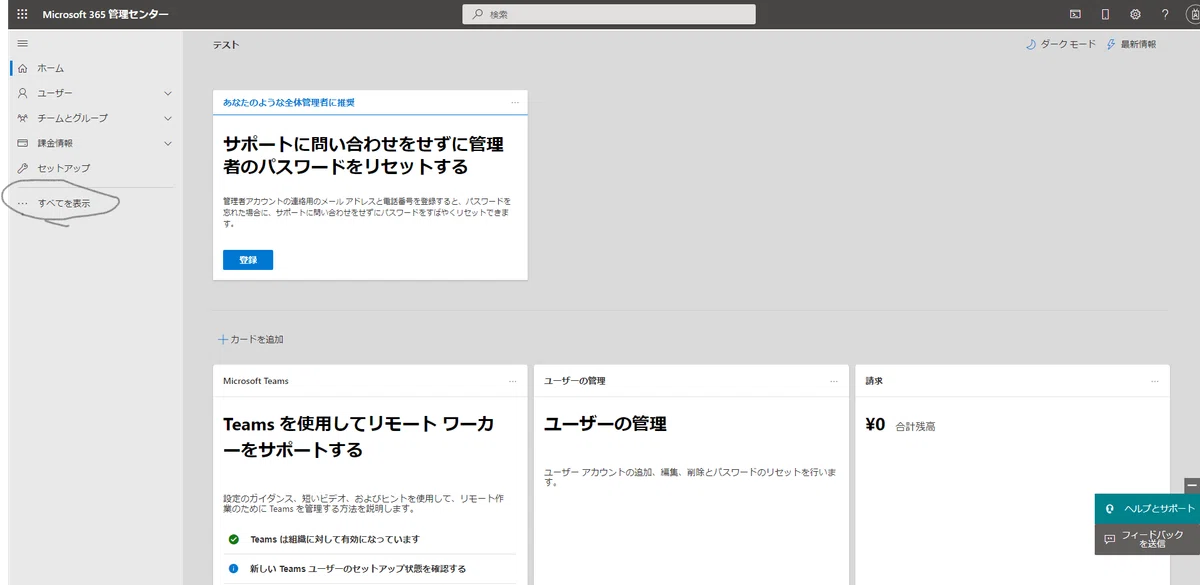1200x585 pixels.
Task: Open ヘルプとサポート panel button
Action: (1149, 509)
